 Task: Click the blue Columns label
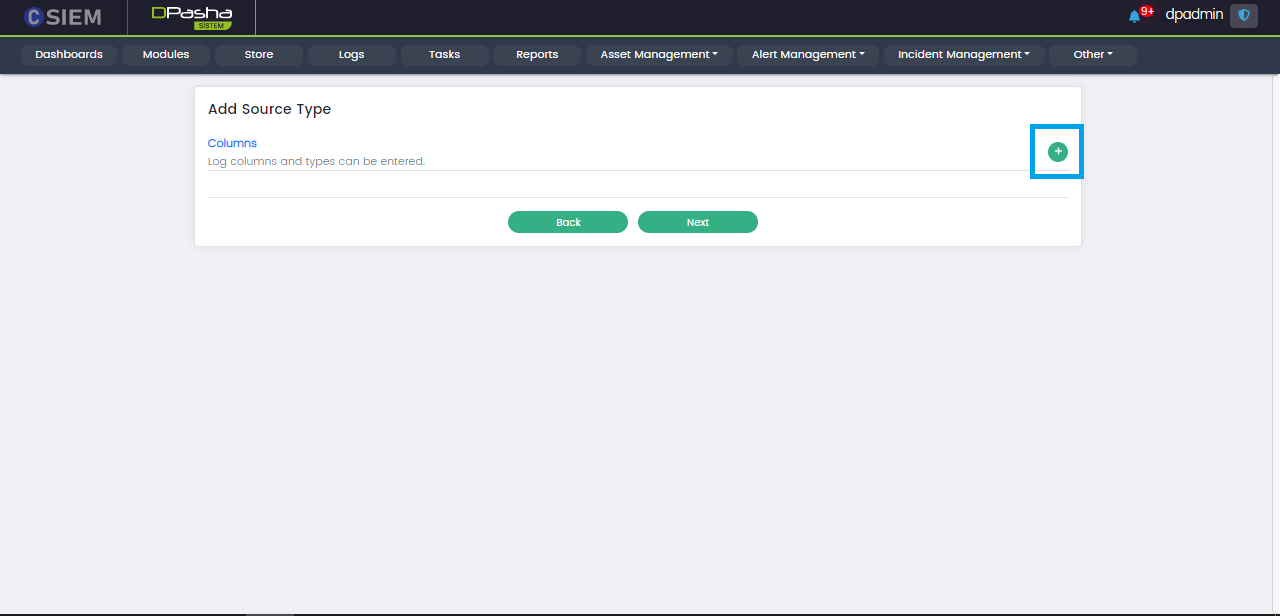(x=232, y=143)
